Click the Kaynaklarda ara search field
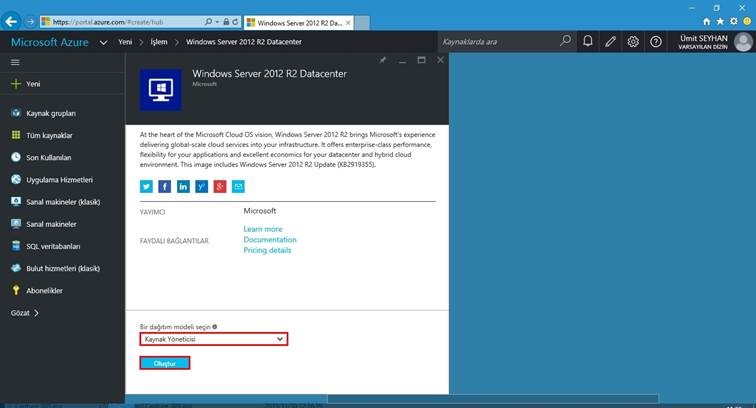Viewport: 756px width, 408px height. 500,42
